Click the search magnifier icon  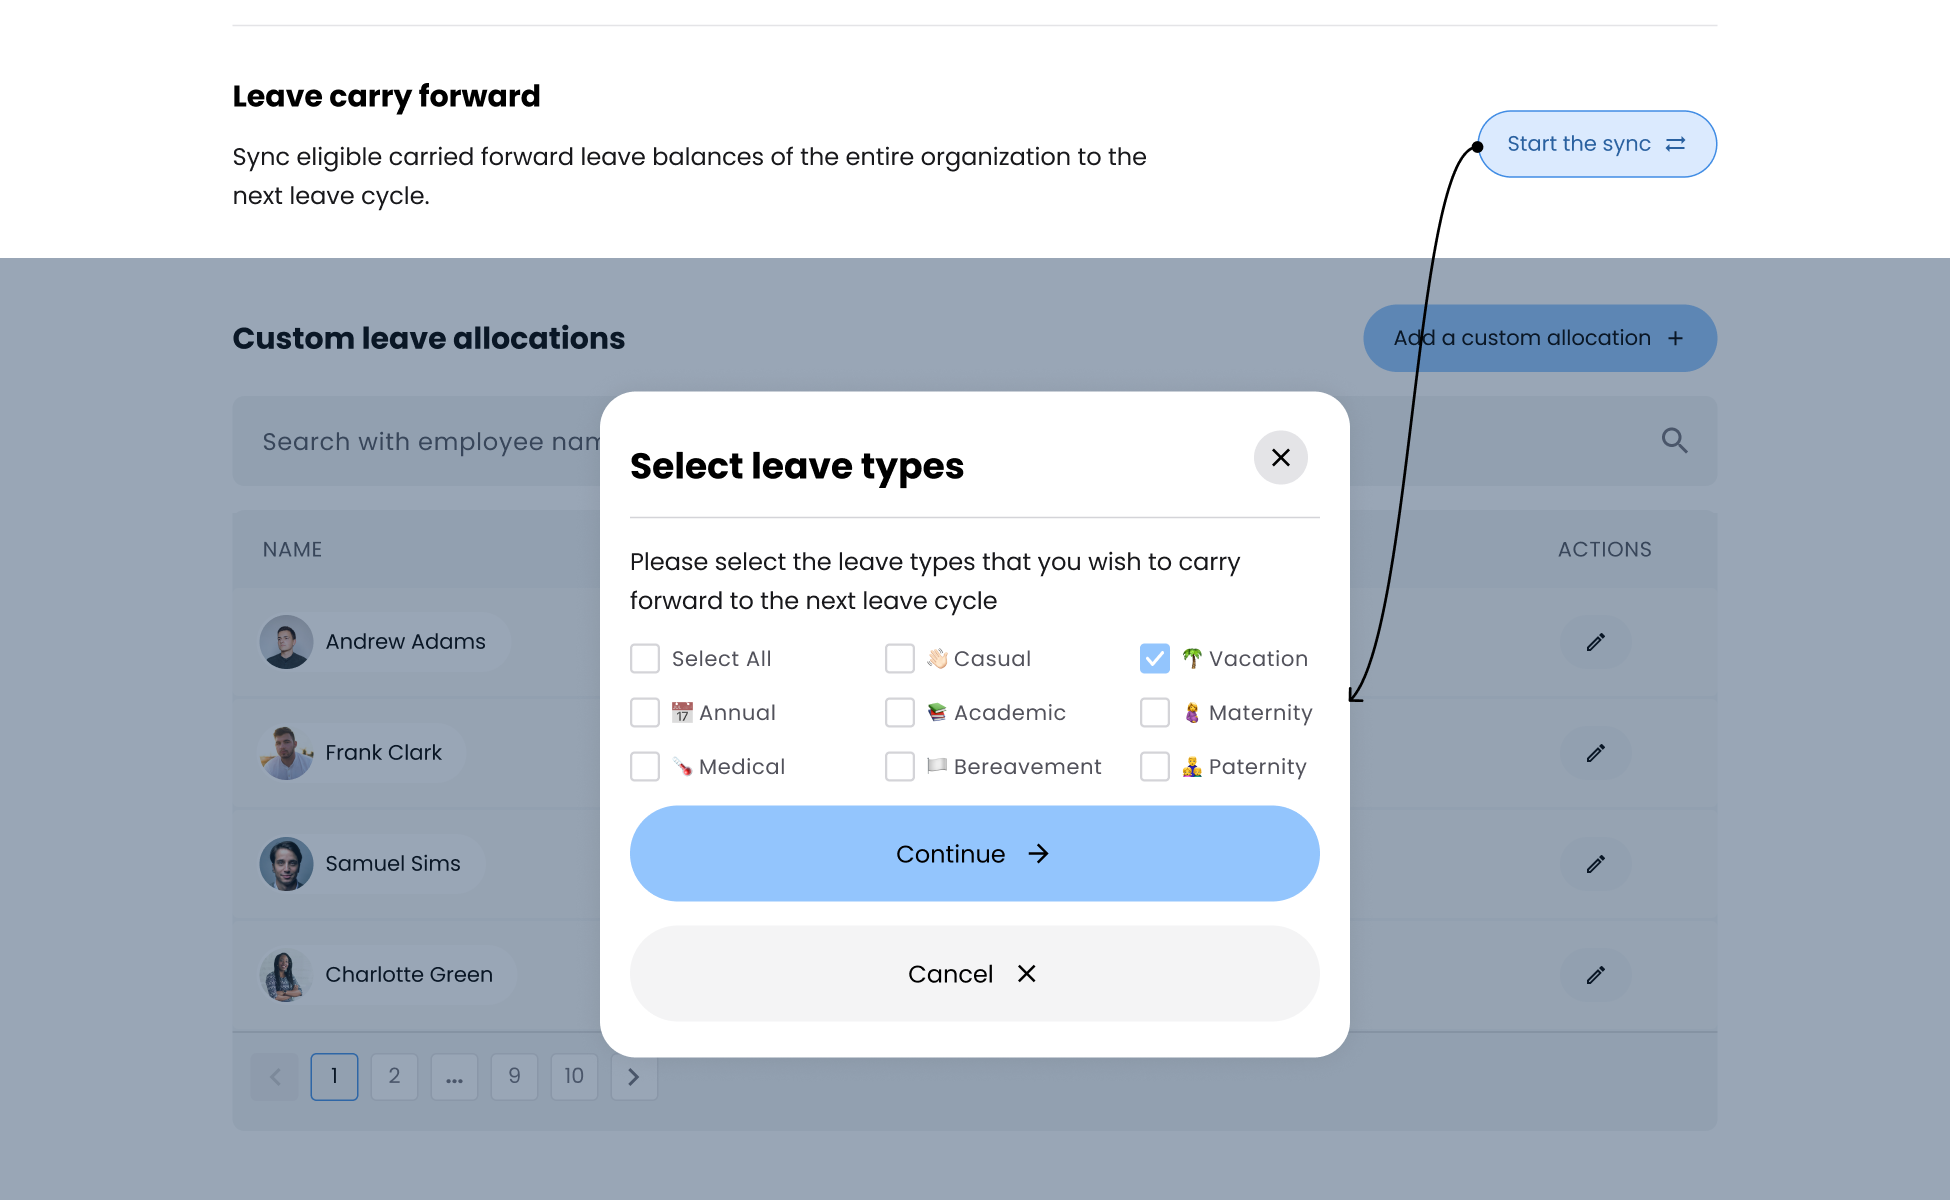[x=1674, y=440]
